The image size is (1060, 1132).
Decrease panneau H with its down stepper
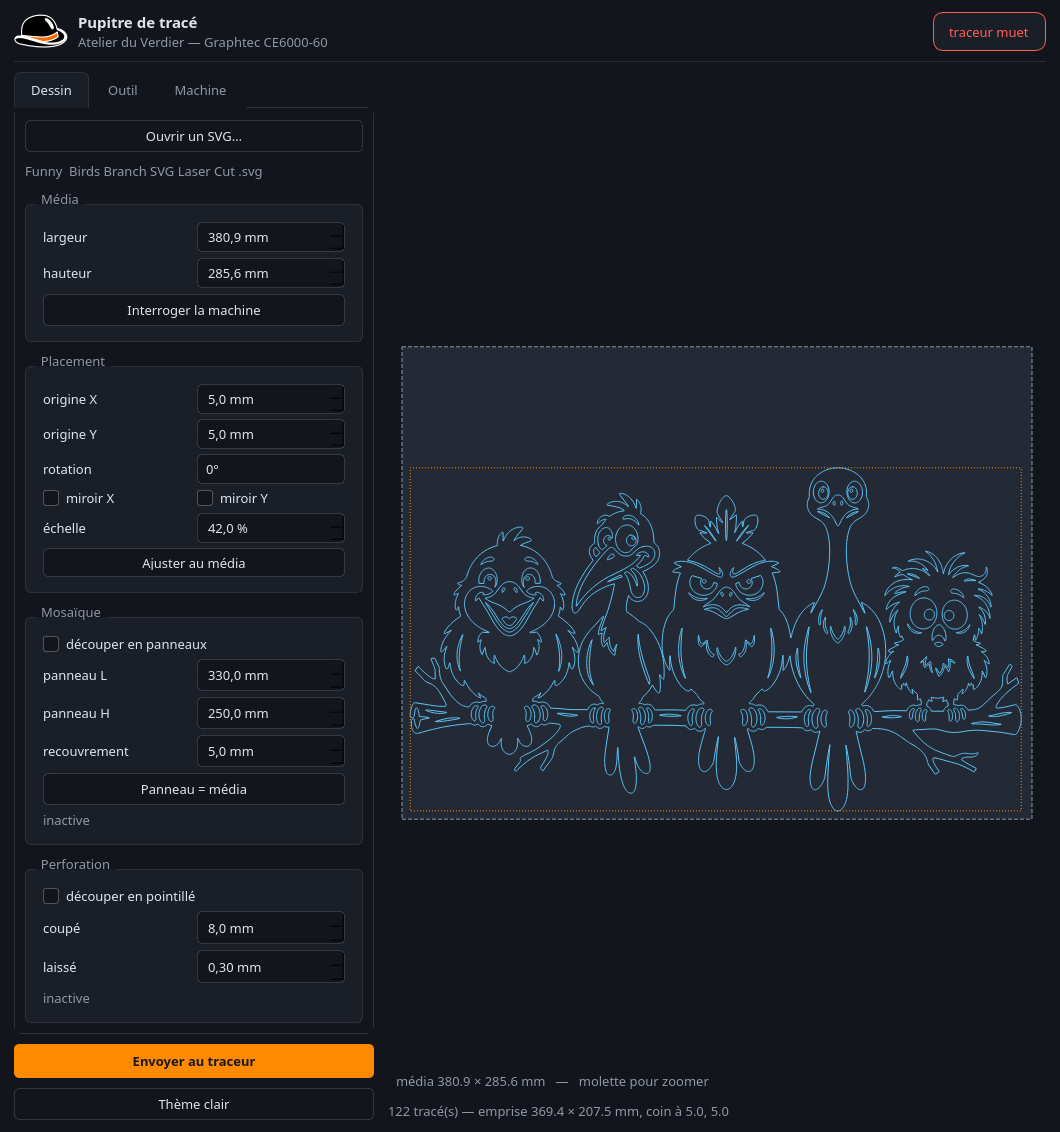coord(336,720)
